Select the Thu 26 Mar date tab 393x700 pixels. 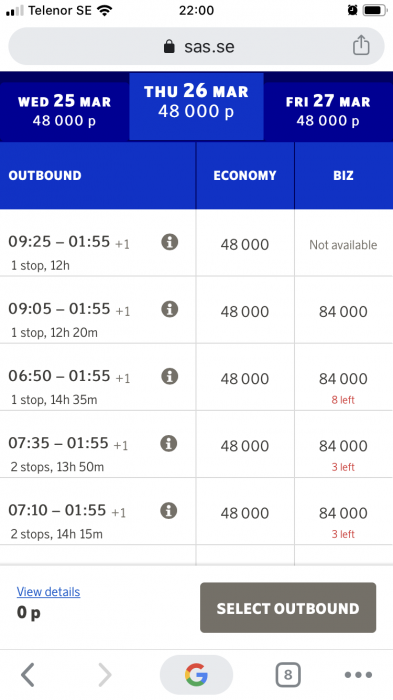tap(196, 106)
